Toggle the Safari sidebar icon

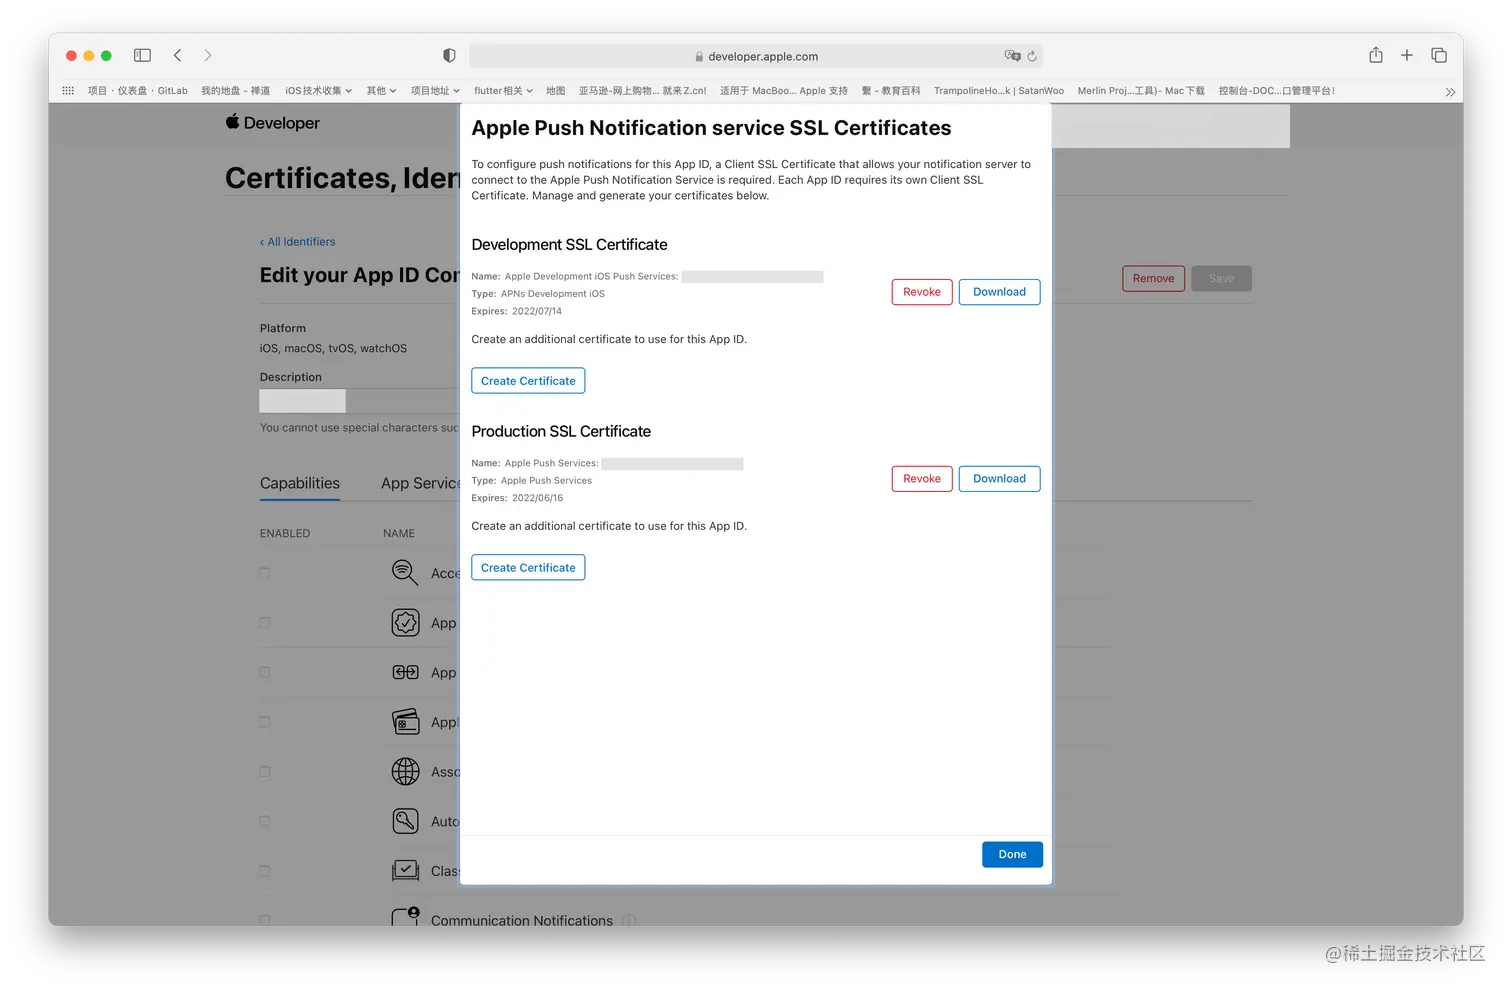coord(142,55)
